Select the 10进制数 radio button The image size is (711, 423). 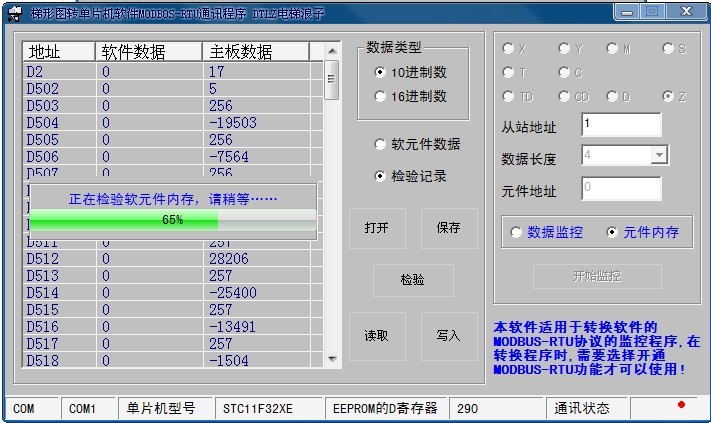380,73
